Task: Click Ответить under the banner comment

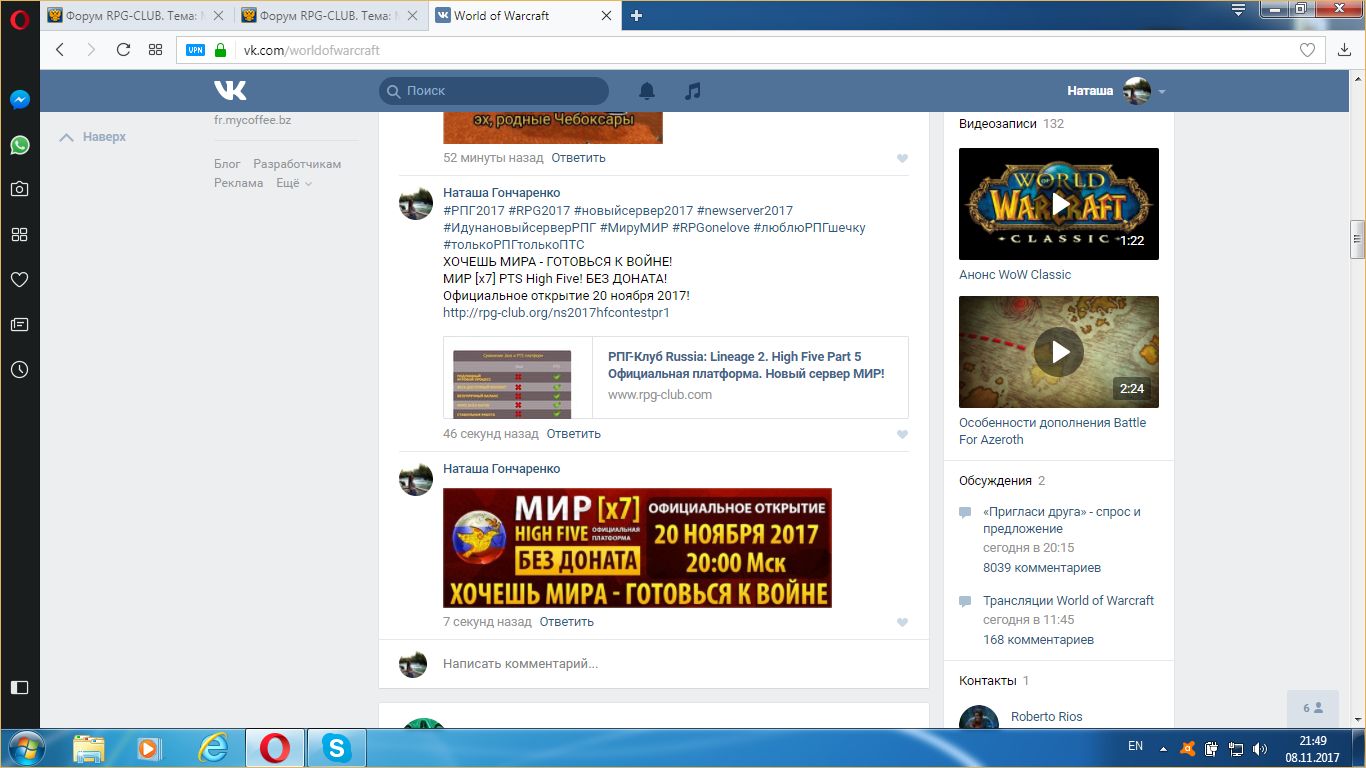Action: point(566,622)
